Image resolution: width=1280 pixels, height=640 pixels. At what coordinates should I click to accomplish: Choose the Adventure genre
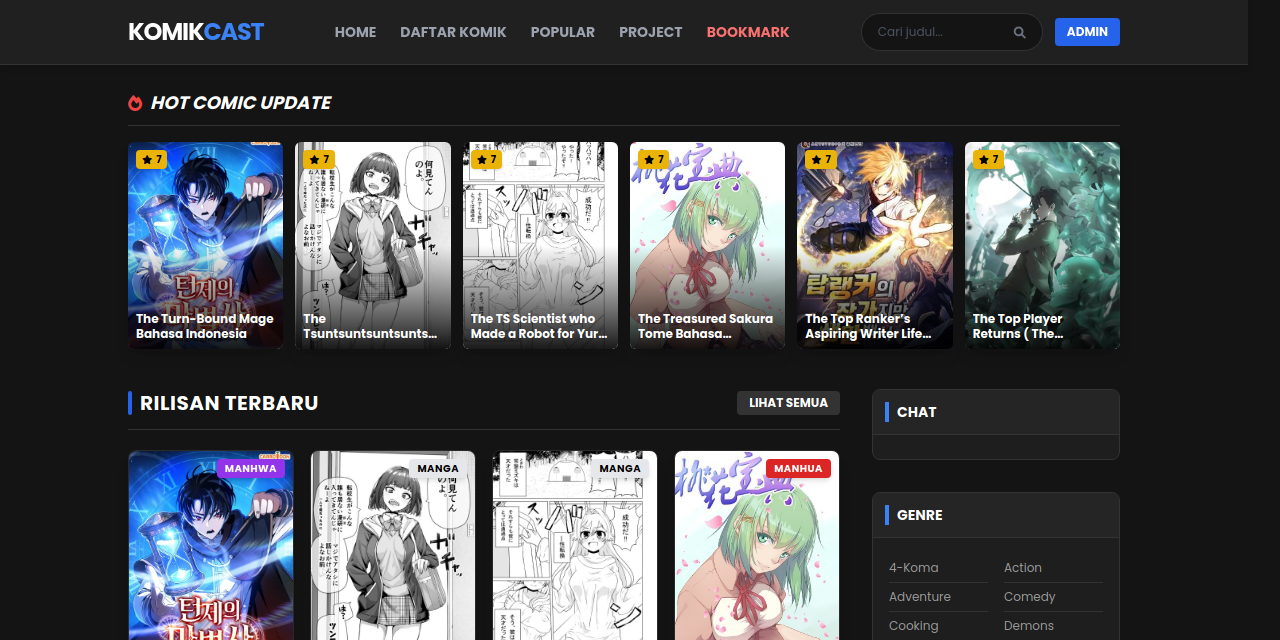click(920, 596)
